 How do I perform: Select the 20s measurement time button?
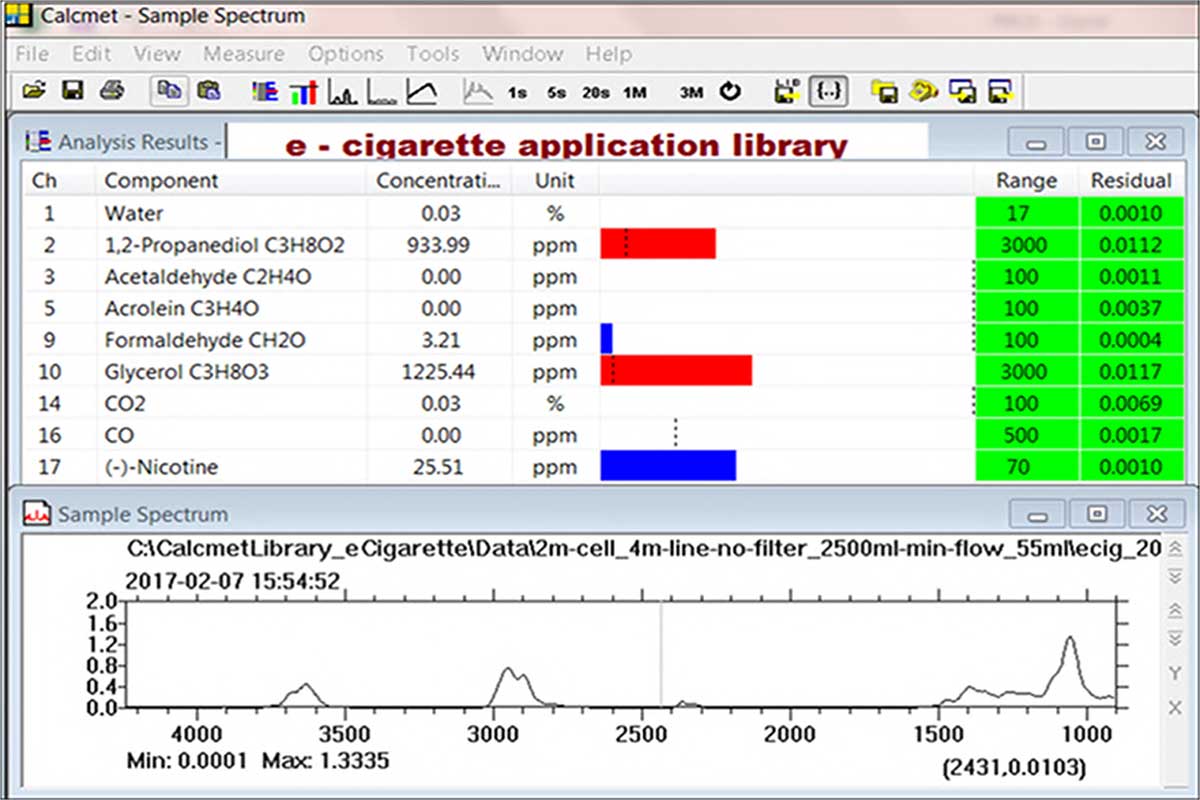[596, 93]
